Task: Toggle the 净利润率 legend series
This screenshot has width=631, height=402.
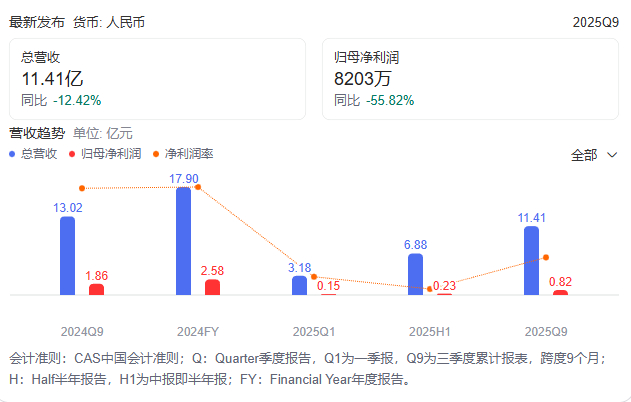Action: [183, 154]
